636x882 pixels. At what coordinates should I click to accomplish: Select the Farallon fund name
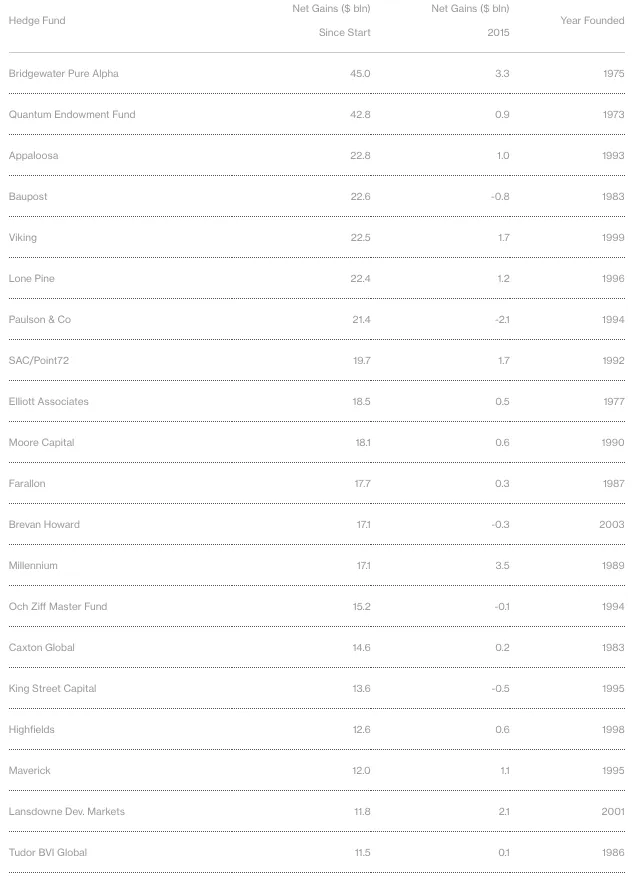click(27, 484)
